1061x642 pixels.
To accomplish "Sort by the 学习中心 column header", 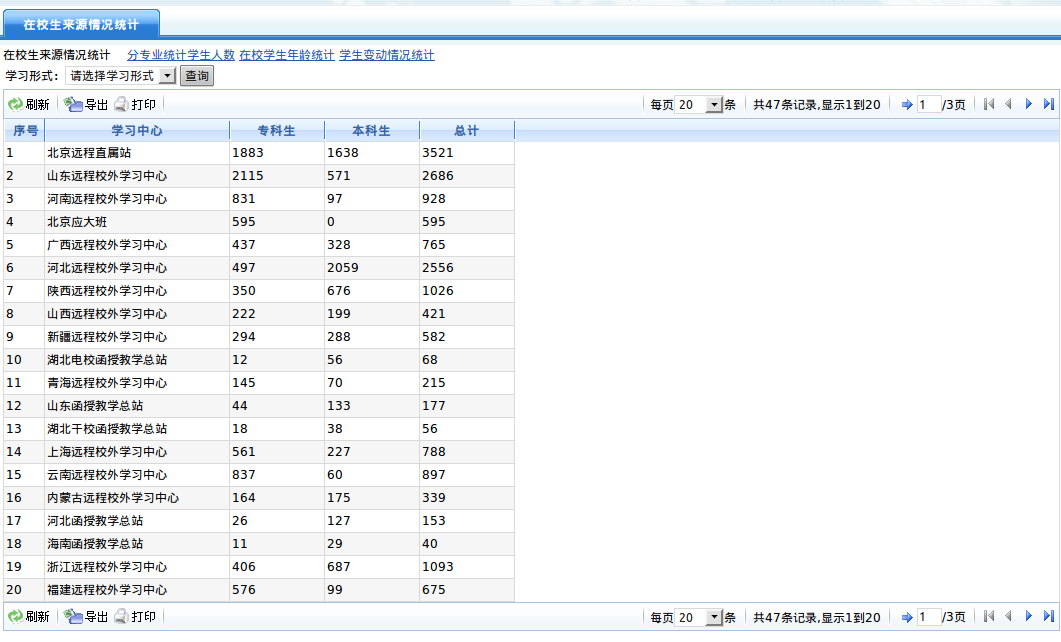I will coord(137,131).
